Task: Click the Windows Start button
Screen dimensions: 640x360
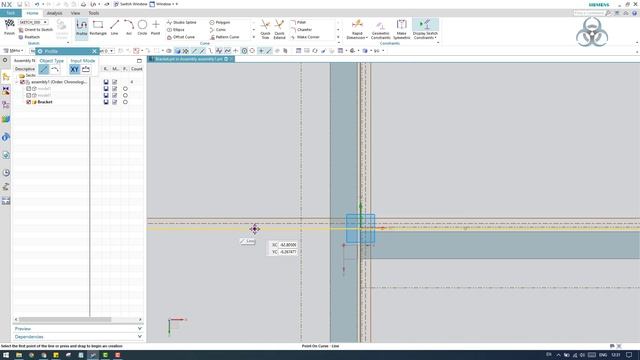Action: 6,355
